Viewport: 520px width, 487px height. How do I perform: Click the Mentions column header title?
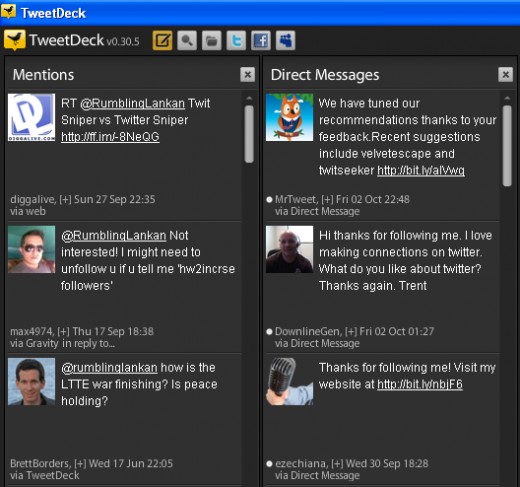(x=43, y=75)
